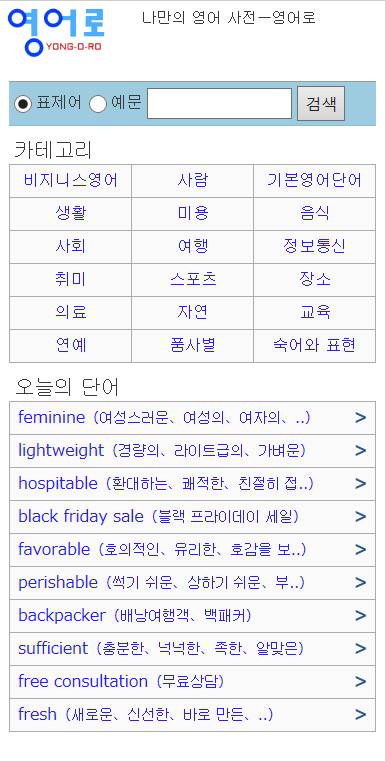Select the 스포츠 category

(193, 280)
